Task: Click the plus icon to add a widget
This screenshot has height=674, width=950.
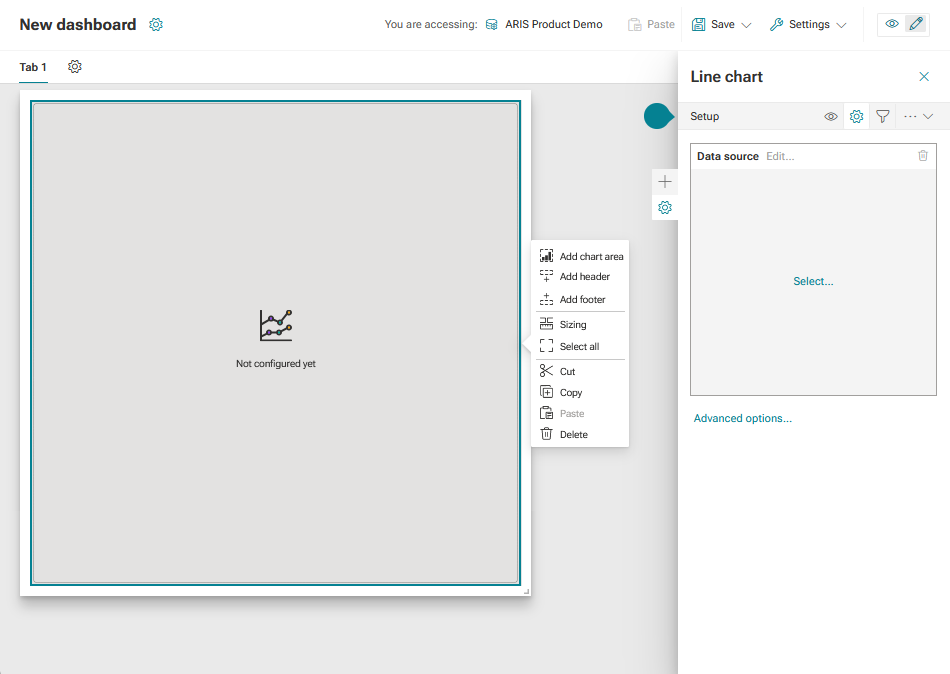Action: click(665, 181)
